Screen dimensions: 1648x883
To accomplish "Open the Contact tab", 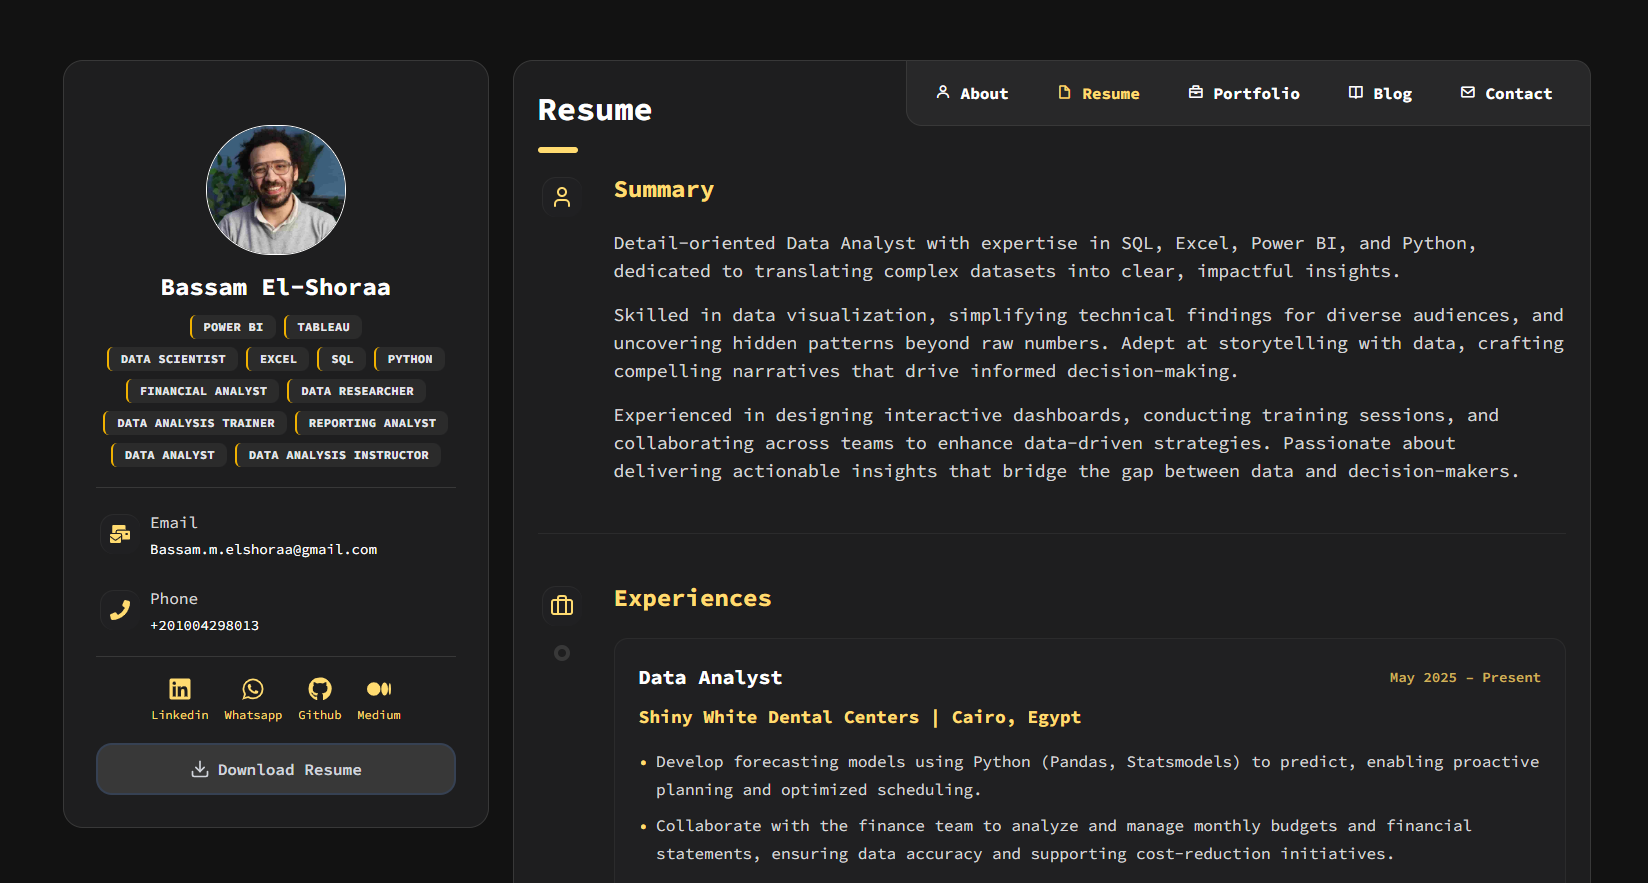I will 1506,93.
